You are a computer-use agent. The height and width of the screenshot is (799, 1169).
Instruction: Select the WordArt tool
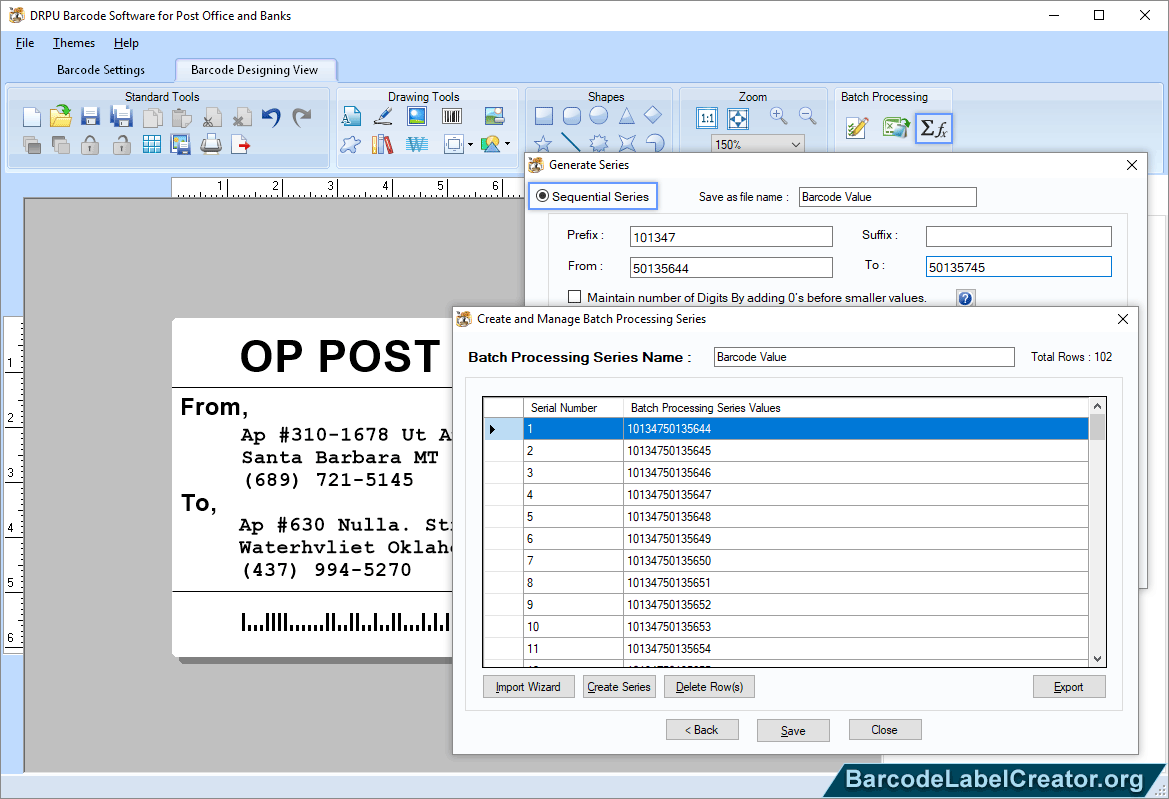pos(417,145)
